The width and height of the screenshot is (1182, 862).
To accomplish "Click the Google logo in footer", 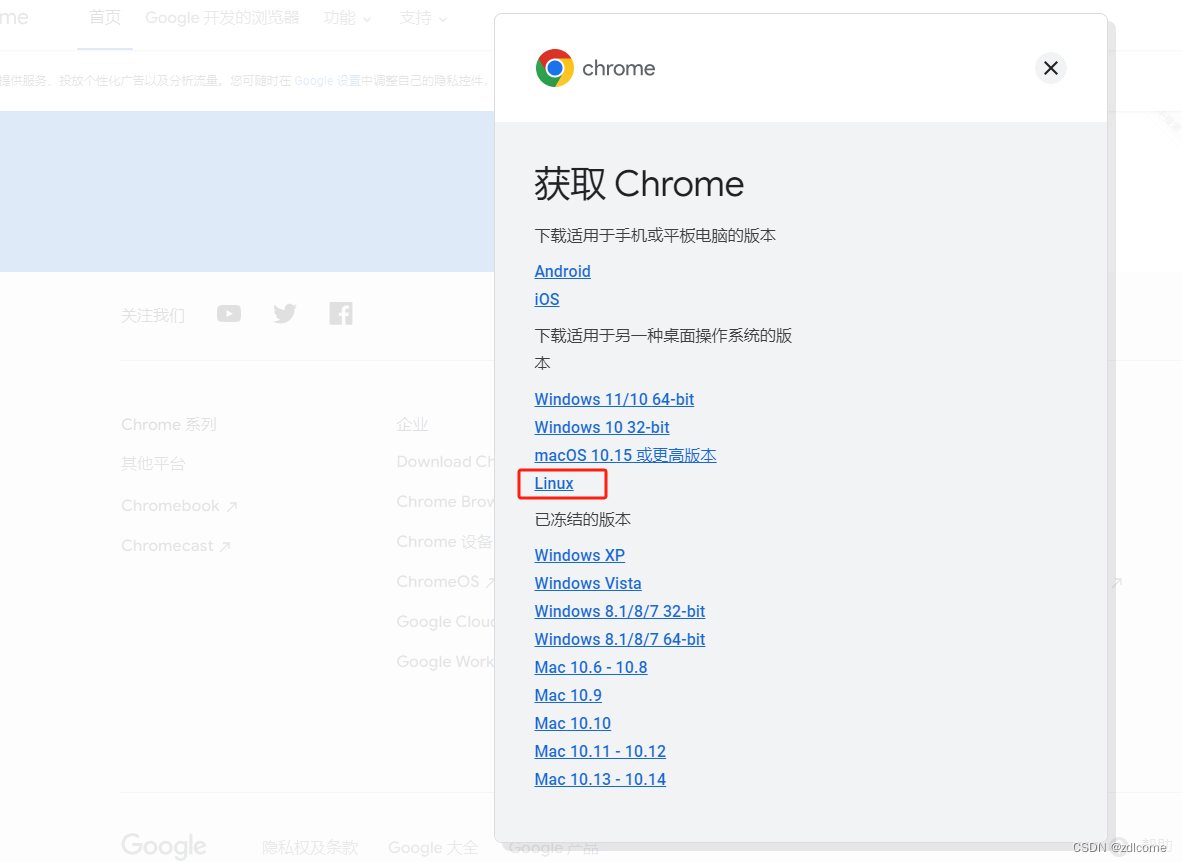I will point(164,846).
